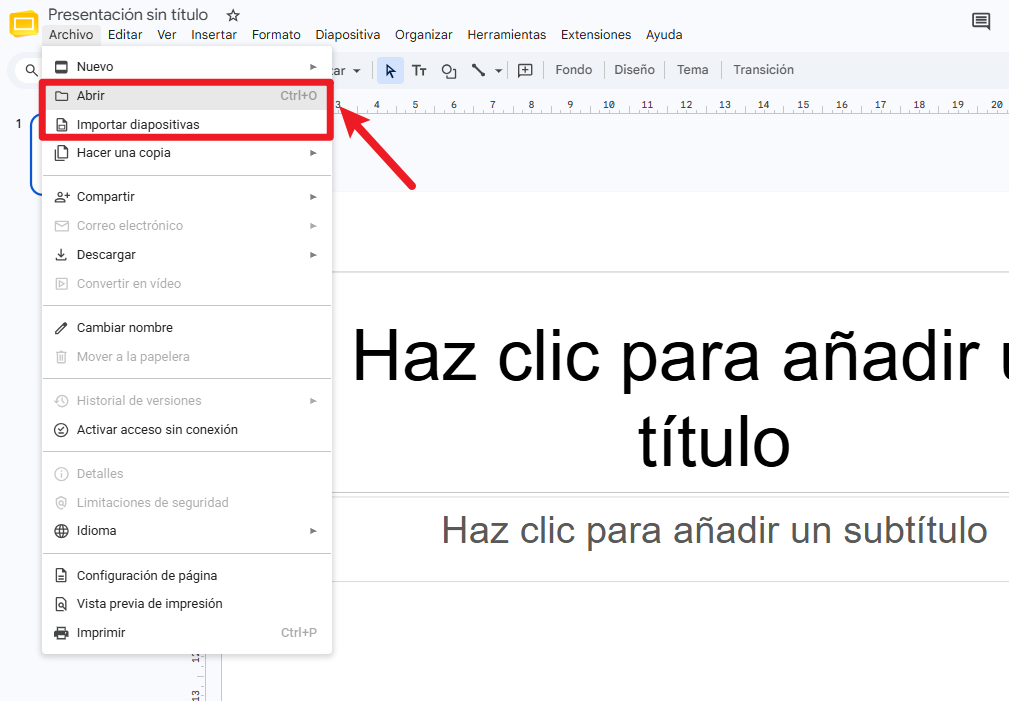The image size is (1009, 701).
Task: Click the Vista previa de impresión icon
Action: pos(61,604)
